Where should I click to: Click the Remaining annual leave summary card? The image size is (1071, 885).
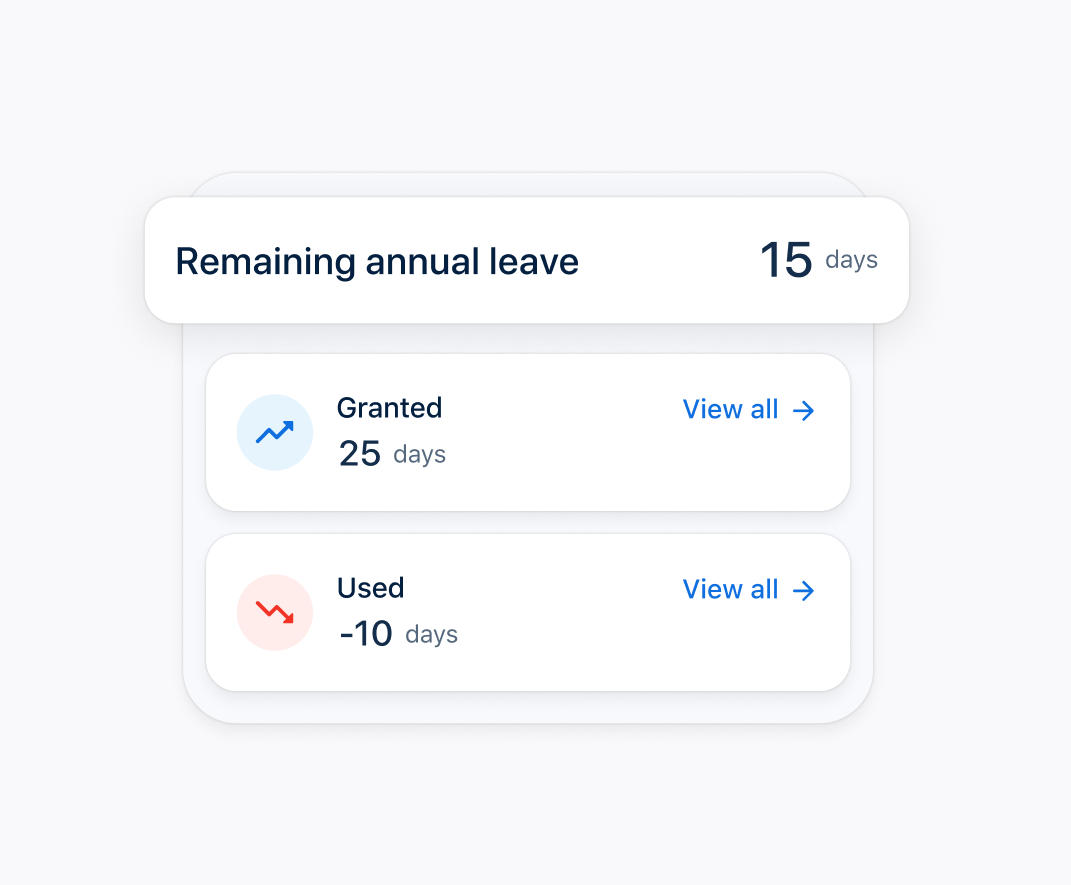(527, 260)
